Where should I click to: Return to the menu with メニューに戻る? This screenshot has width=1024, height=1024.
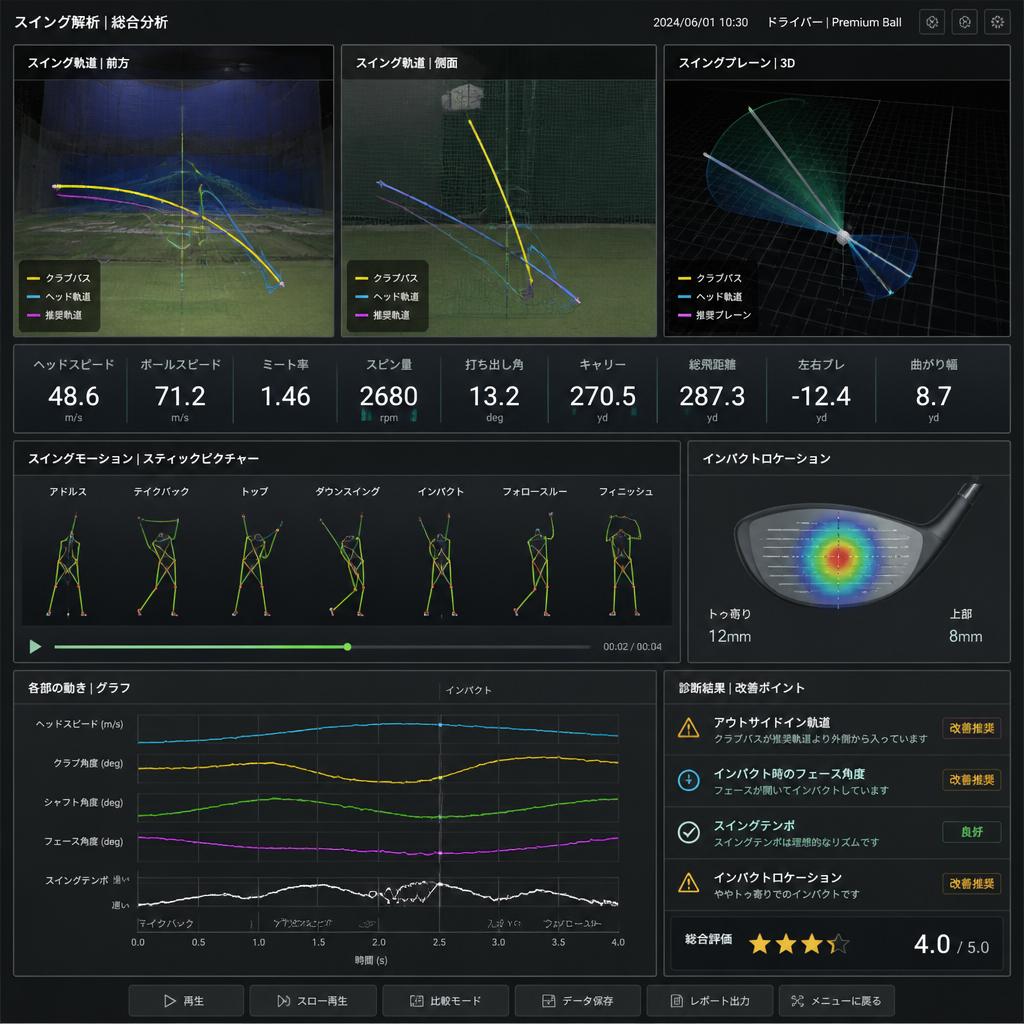tap(836, 1000)
